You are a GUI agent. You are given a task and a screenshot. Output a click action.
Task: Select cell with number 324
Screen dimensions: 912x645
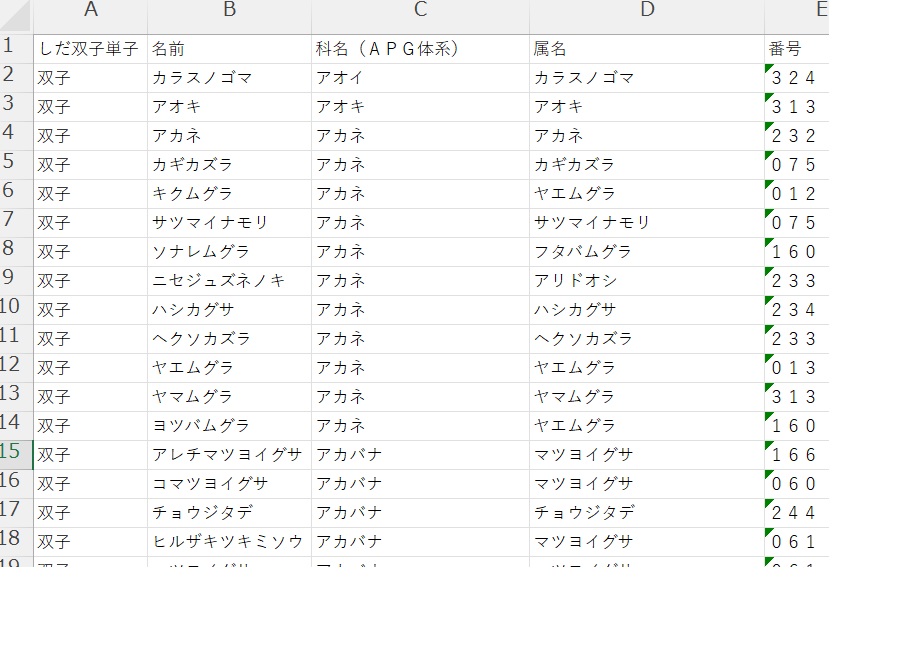[x=797, y=78]
